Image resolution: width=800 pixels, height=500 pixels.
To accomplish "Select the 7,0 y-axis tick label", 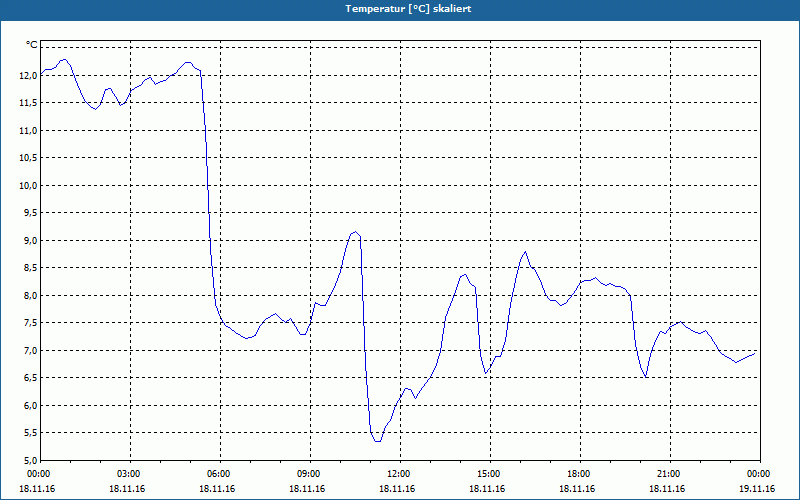I will 30,351.
